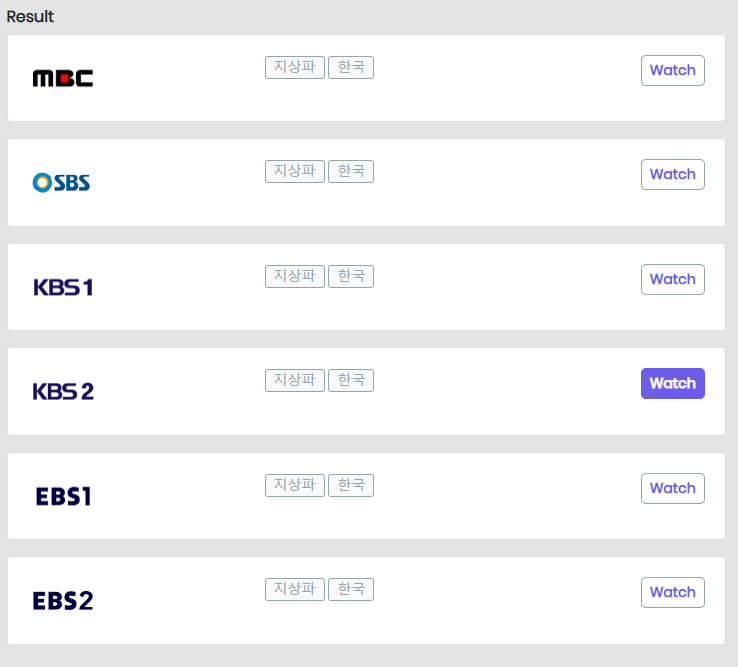The width and height of the screenshot is (738, 667).
Task: Click the SBS channel logo
Action: [62, 182]
